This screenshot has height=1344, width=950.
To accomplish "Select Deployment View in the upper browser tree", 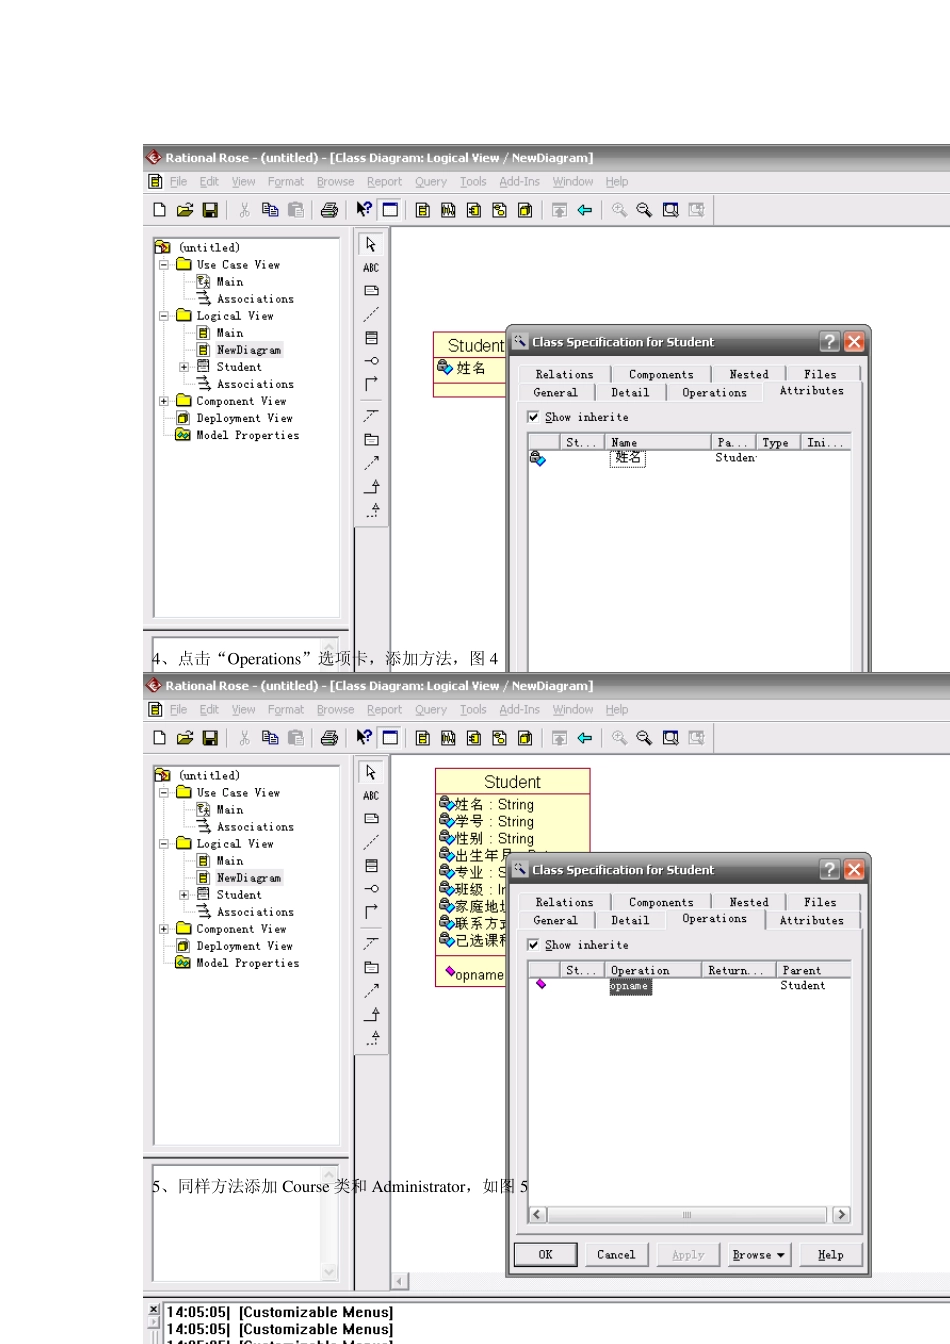I will click(244, 418).
